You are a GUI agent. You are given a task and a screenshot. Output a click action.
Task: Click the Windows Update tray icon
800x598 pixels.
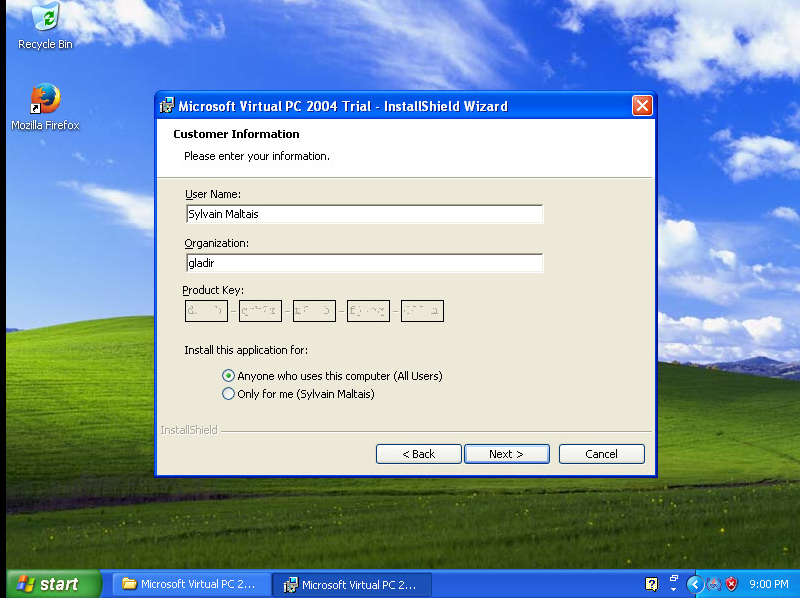point(714,584)
